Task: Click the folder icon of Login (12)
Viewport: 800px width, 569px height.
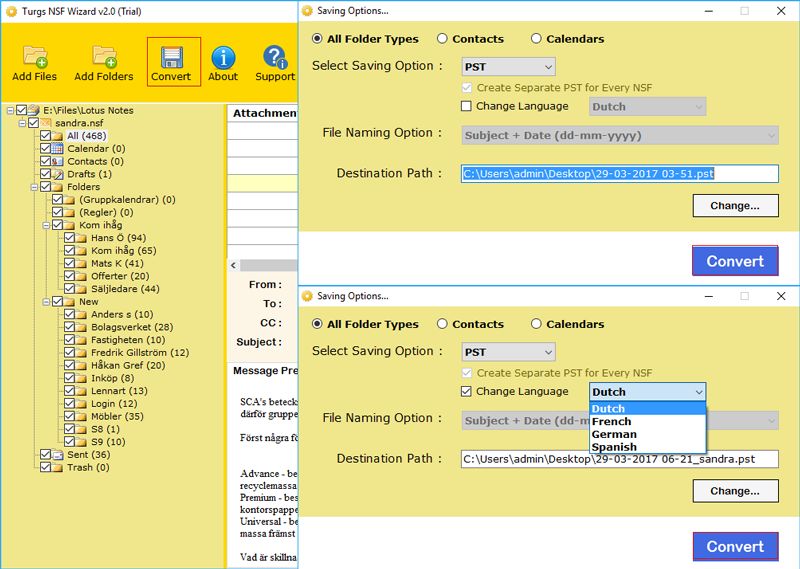Action: 81,404
